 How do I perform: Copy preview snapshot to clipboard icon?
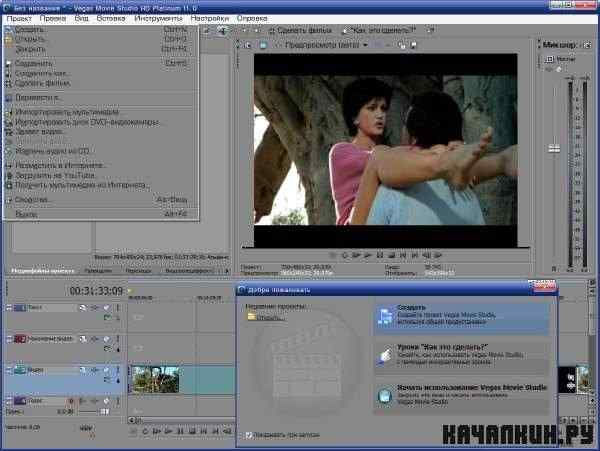pyautogui.click(x=401, y=45)
